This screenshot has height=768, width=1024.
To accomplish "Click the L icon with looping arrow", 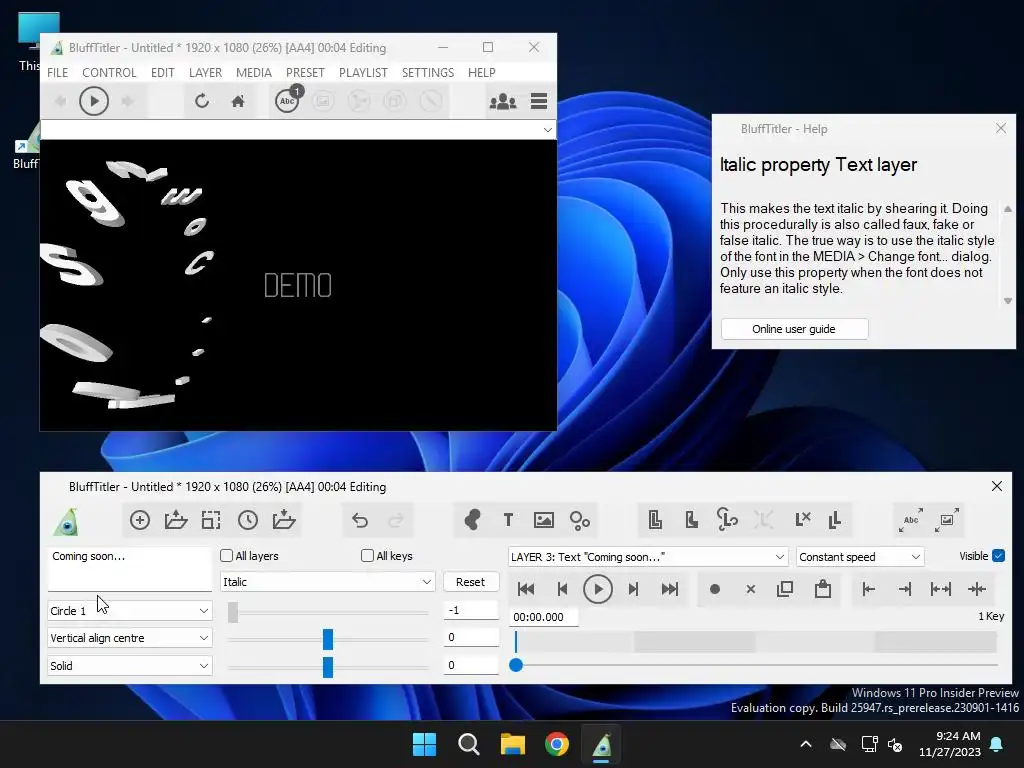I will 727,520.
